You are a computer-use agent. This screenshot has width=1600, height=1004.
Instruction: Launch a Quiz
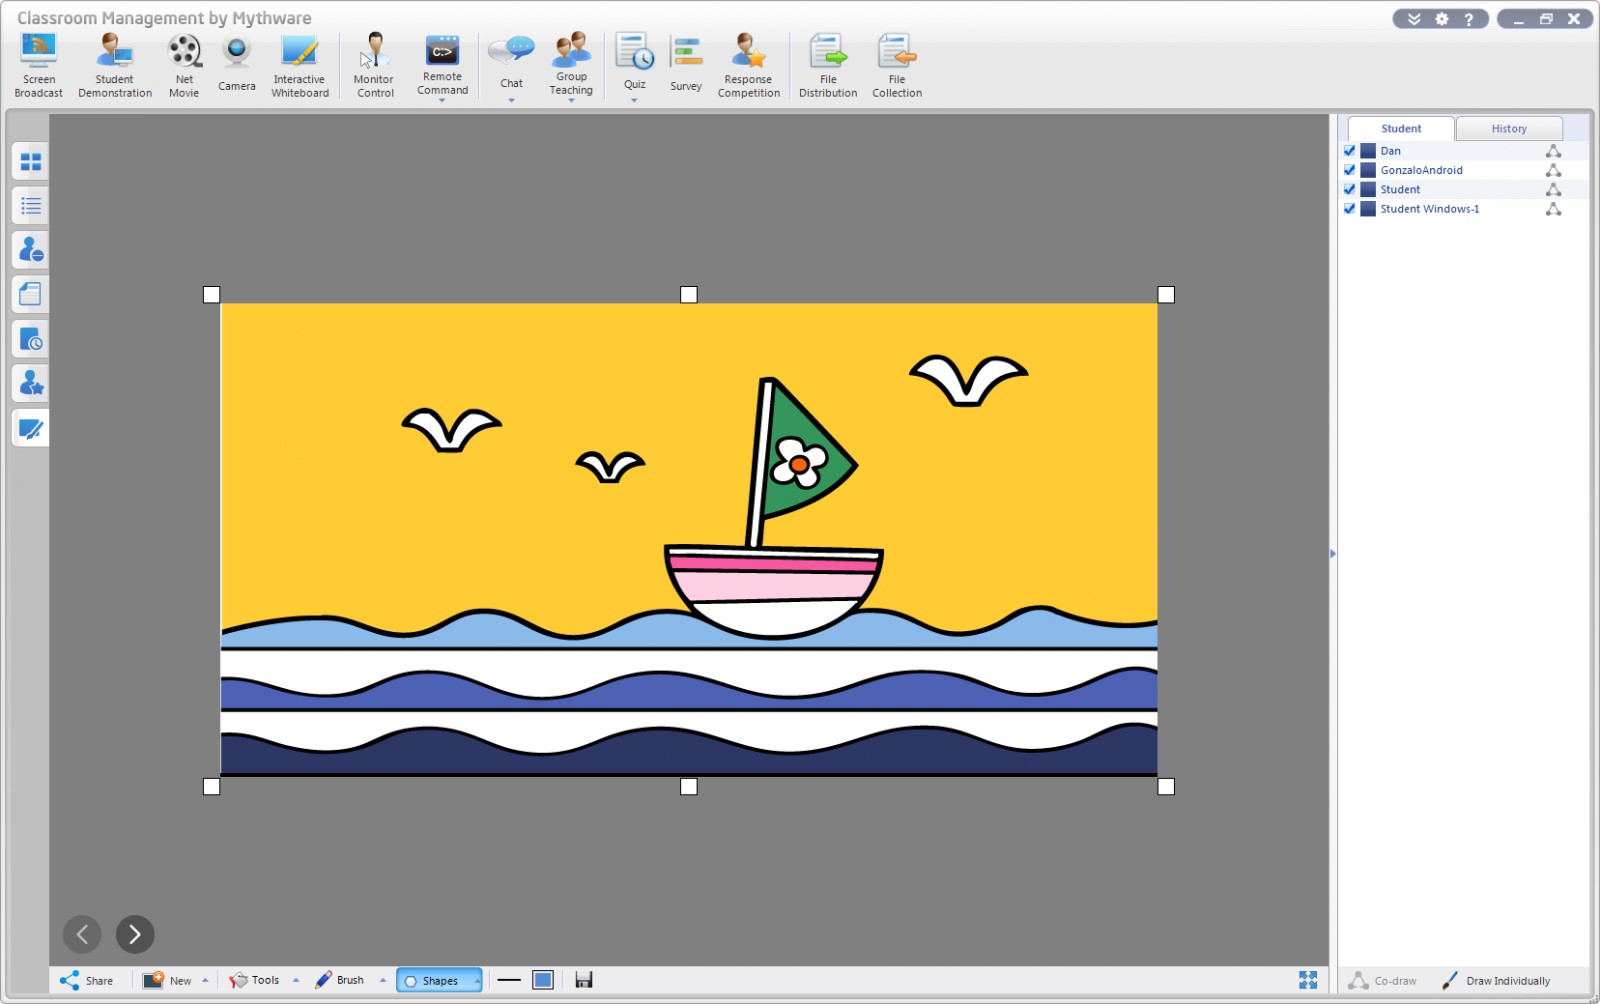(635, 60)
